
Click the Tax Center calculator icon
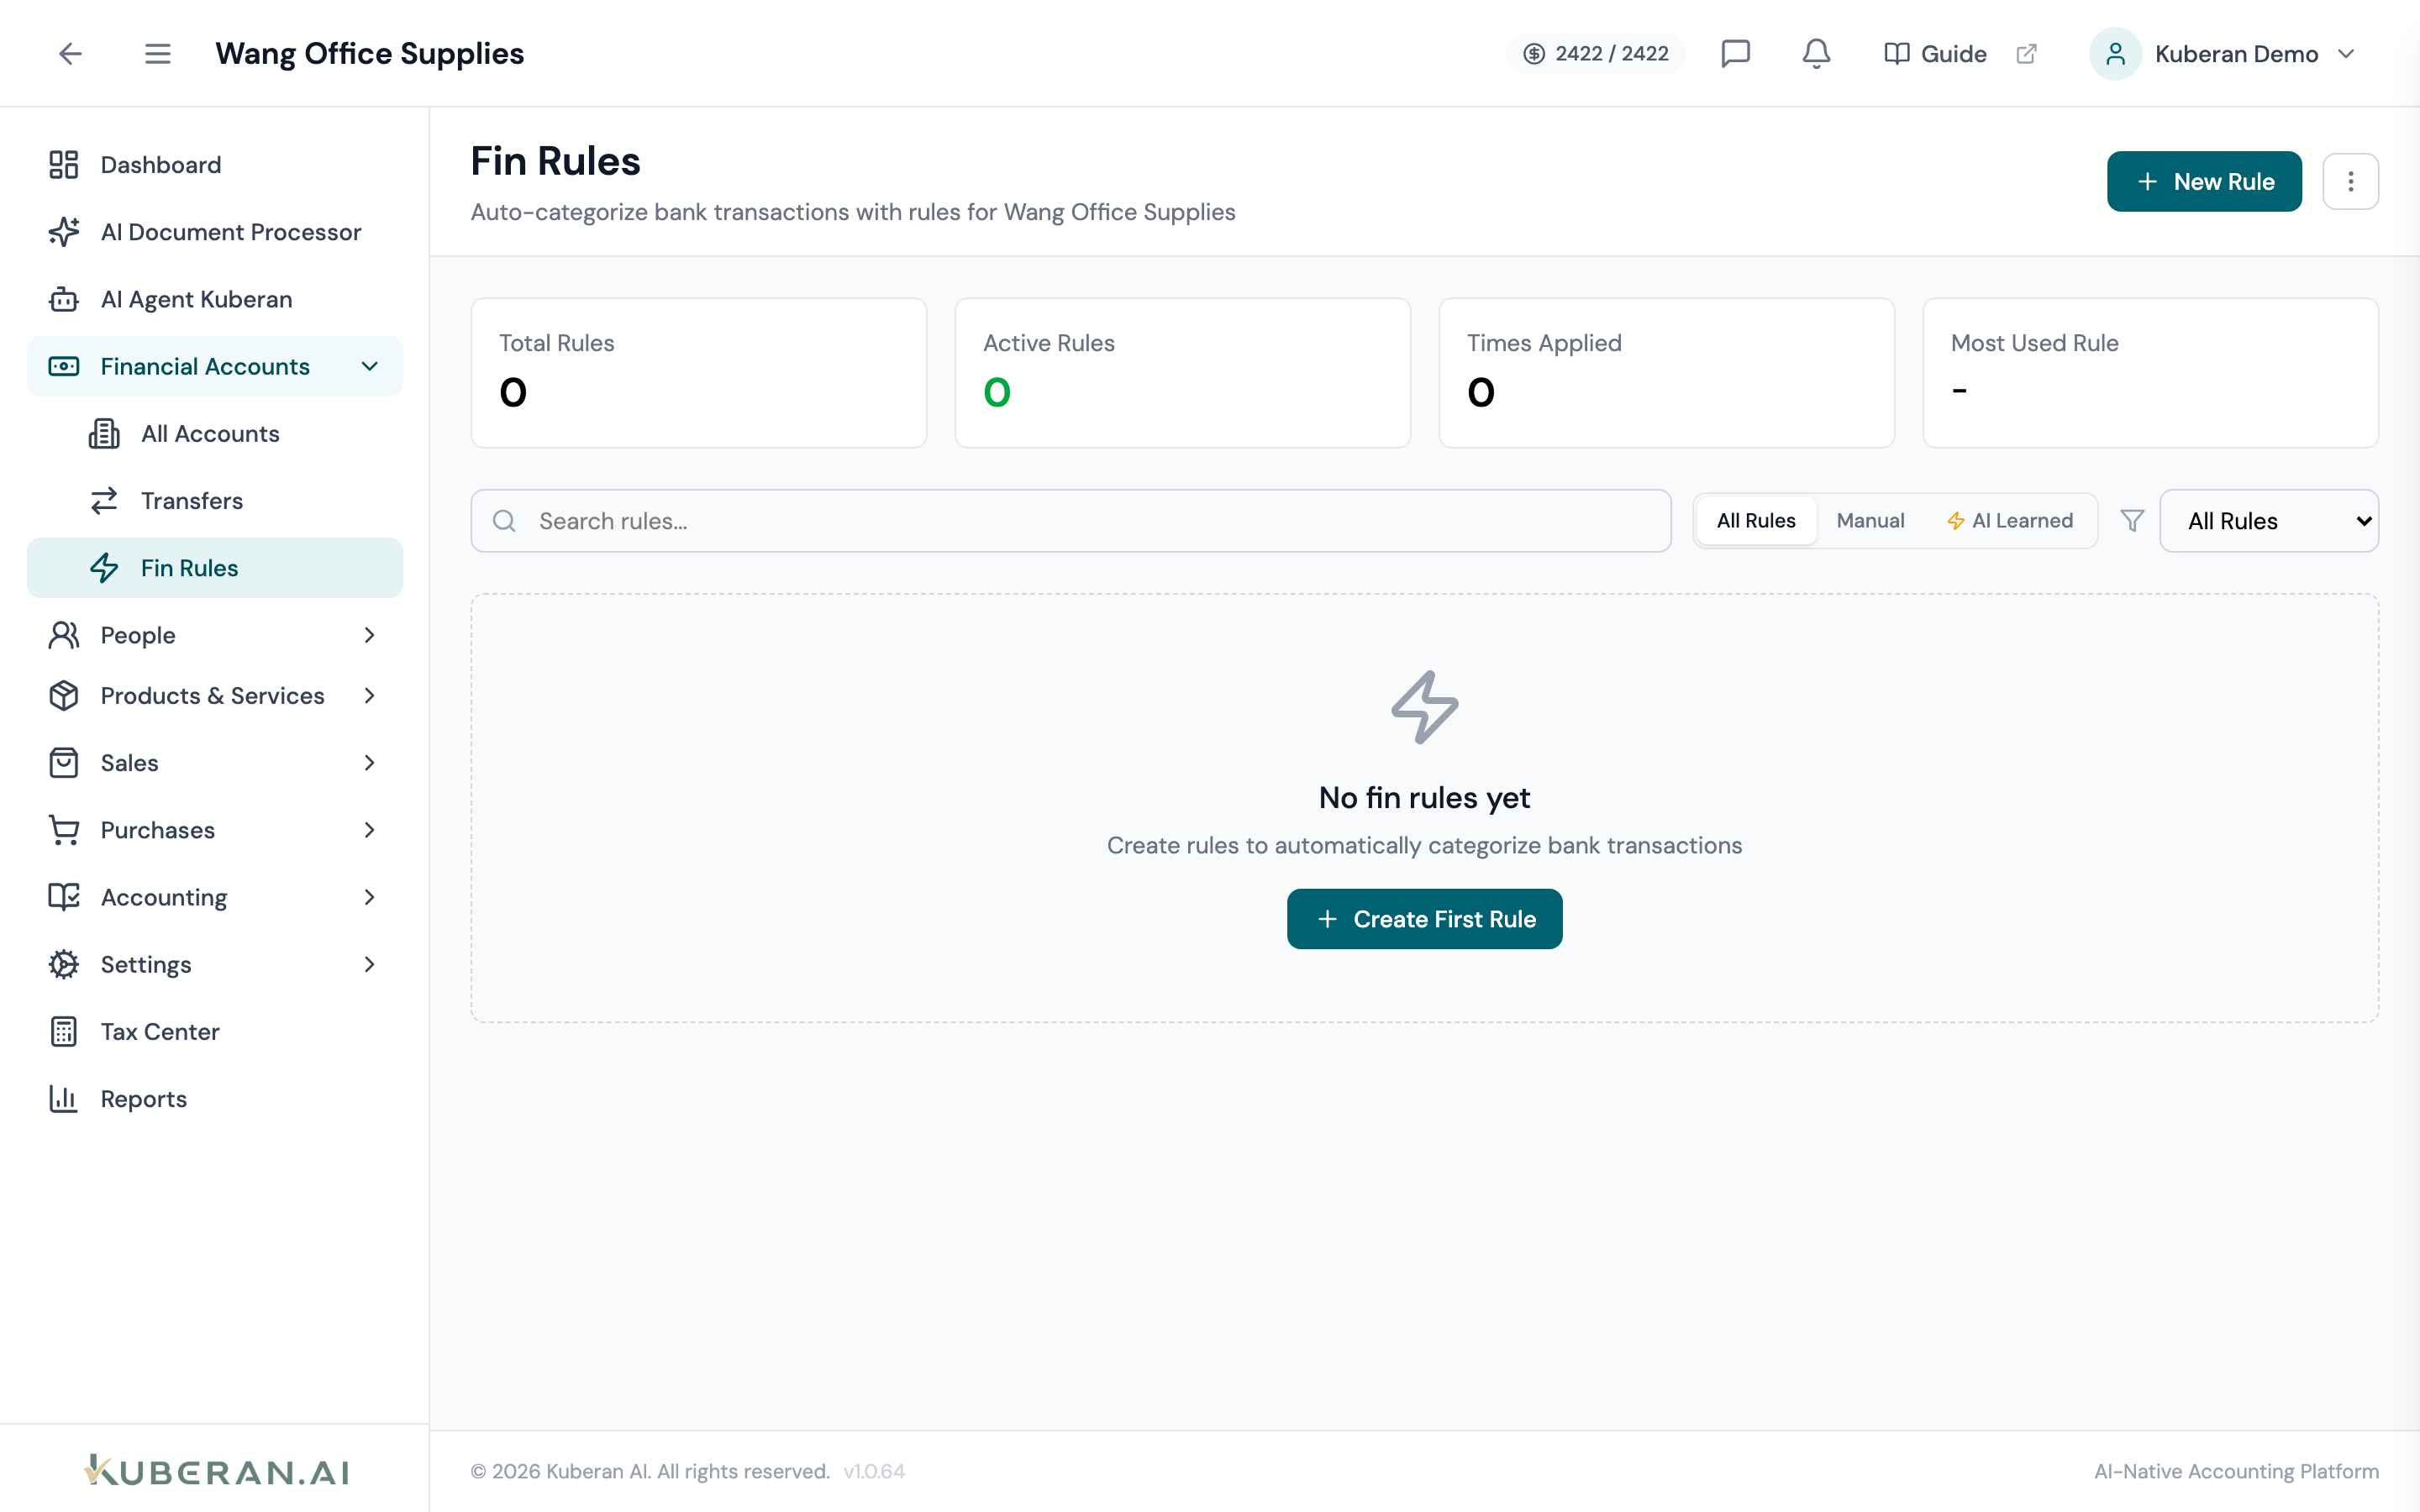[x=63, y=1032]
